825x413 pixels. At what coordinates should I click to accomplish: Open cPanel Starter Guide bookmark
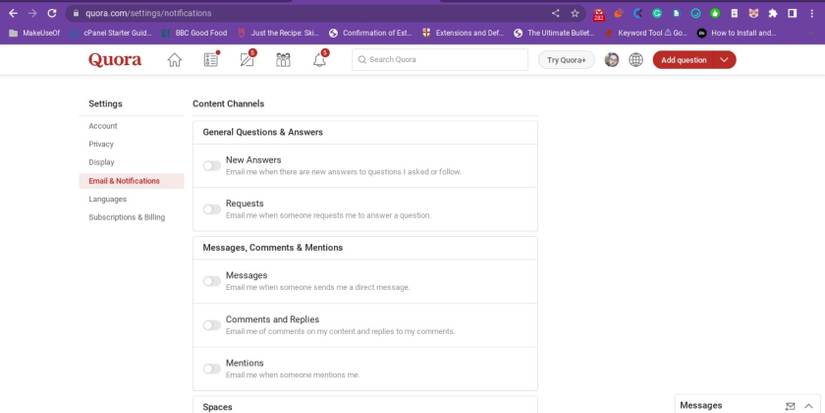click(112, 33)
